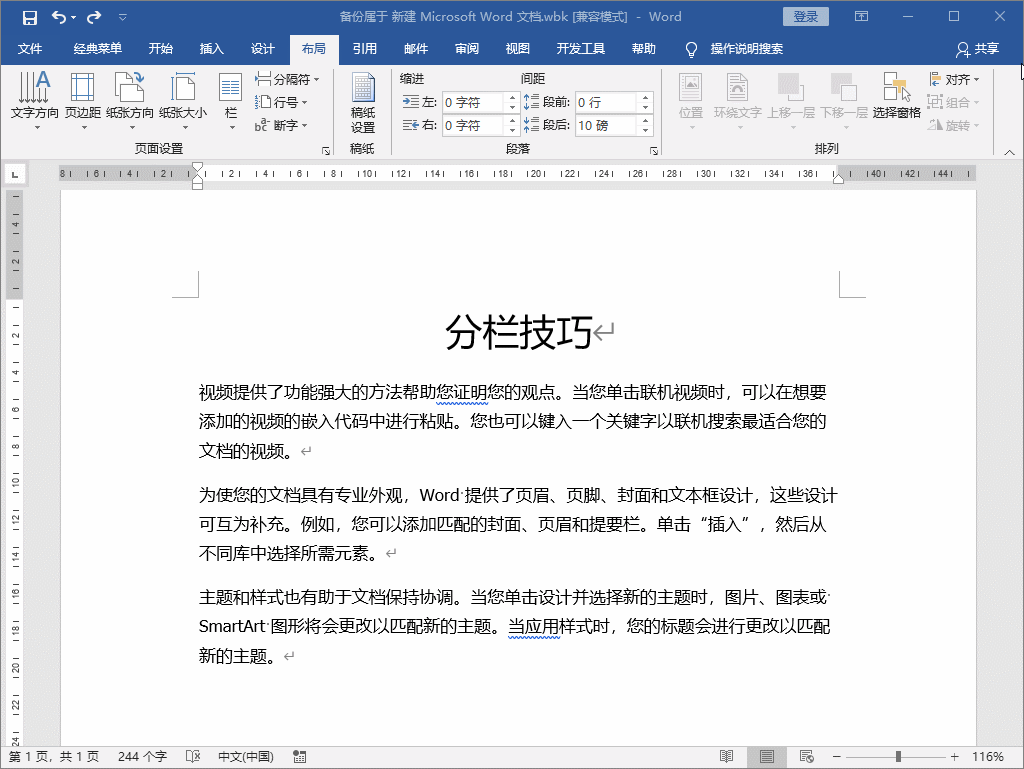This screenshot has height=769, width=1024.
Task: Click the 环绕文字 wrap text icon
Action: coord(737,101)
